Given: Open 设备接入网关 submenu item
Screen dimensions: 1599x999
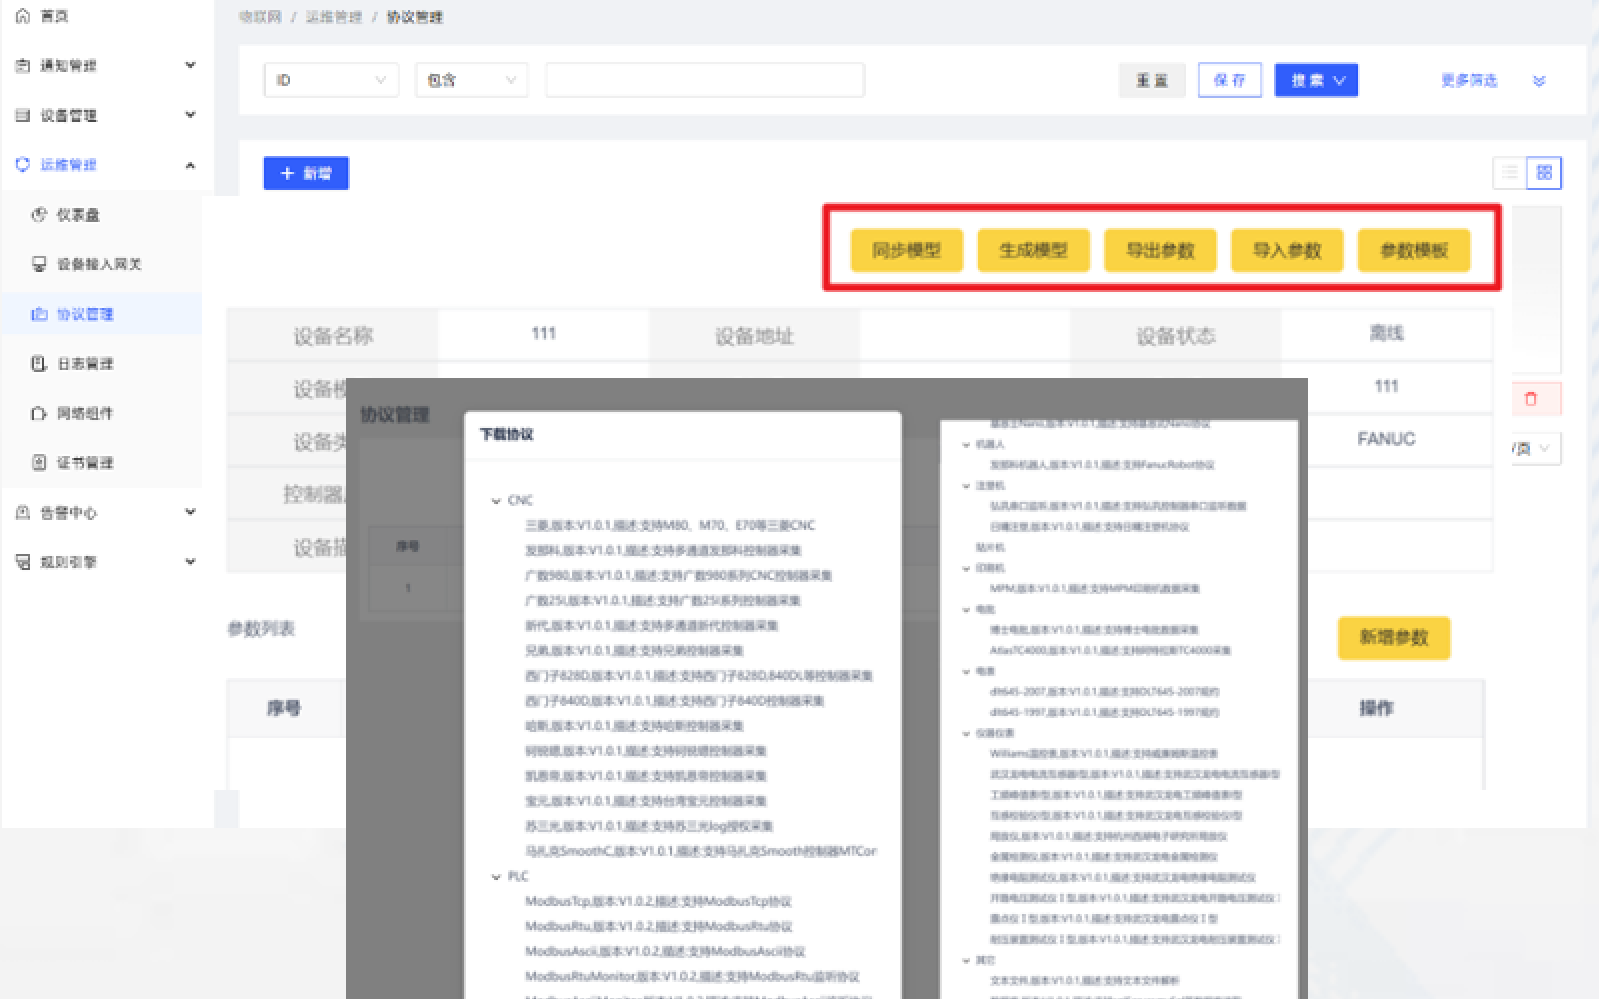Looking at the screenshot, I should click(x=99, y=265).
